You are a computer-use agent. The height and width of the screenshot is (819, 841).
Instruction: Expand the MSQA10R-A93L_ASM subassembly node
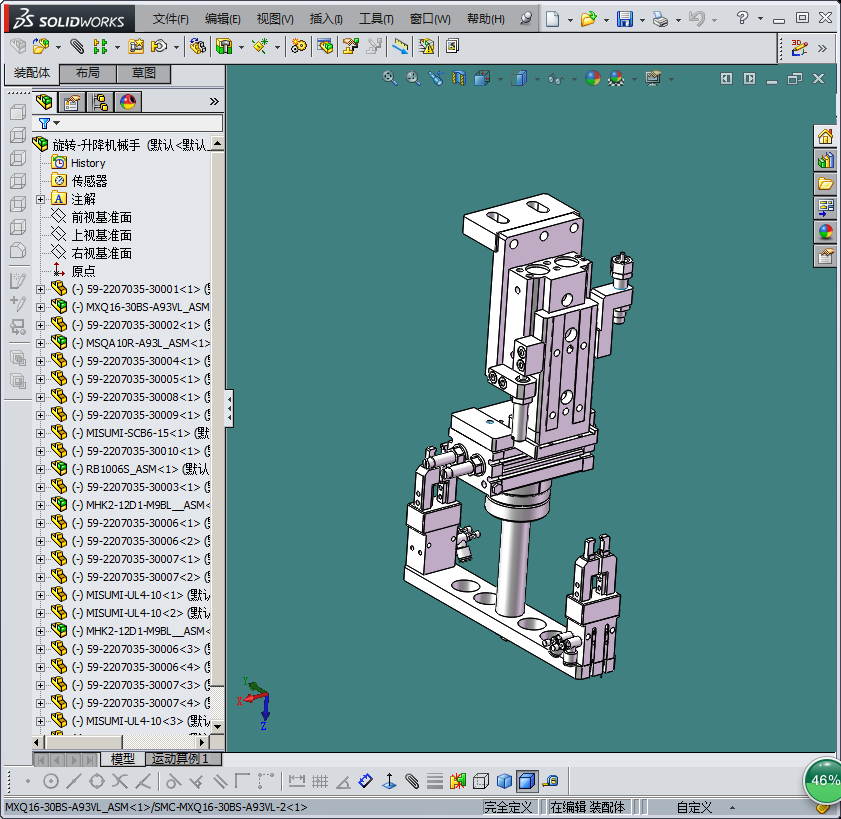click(41, 343)
